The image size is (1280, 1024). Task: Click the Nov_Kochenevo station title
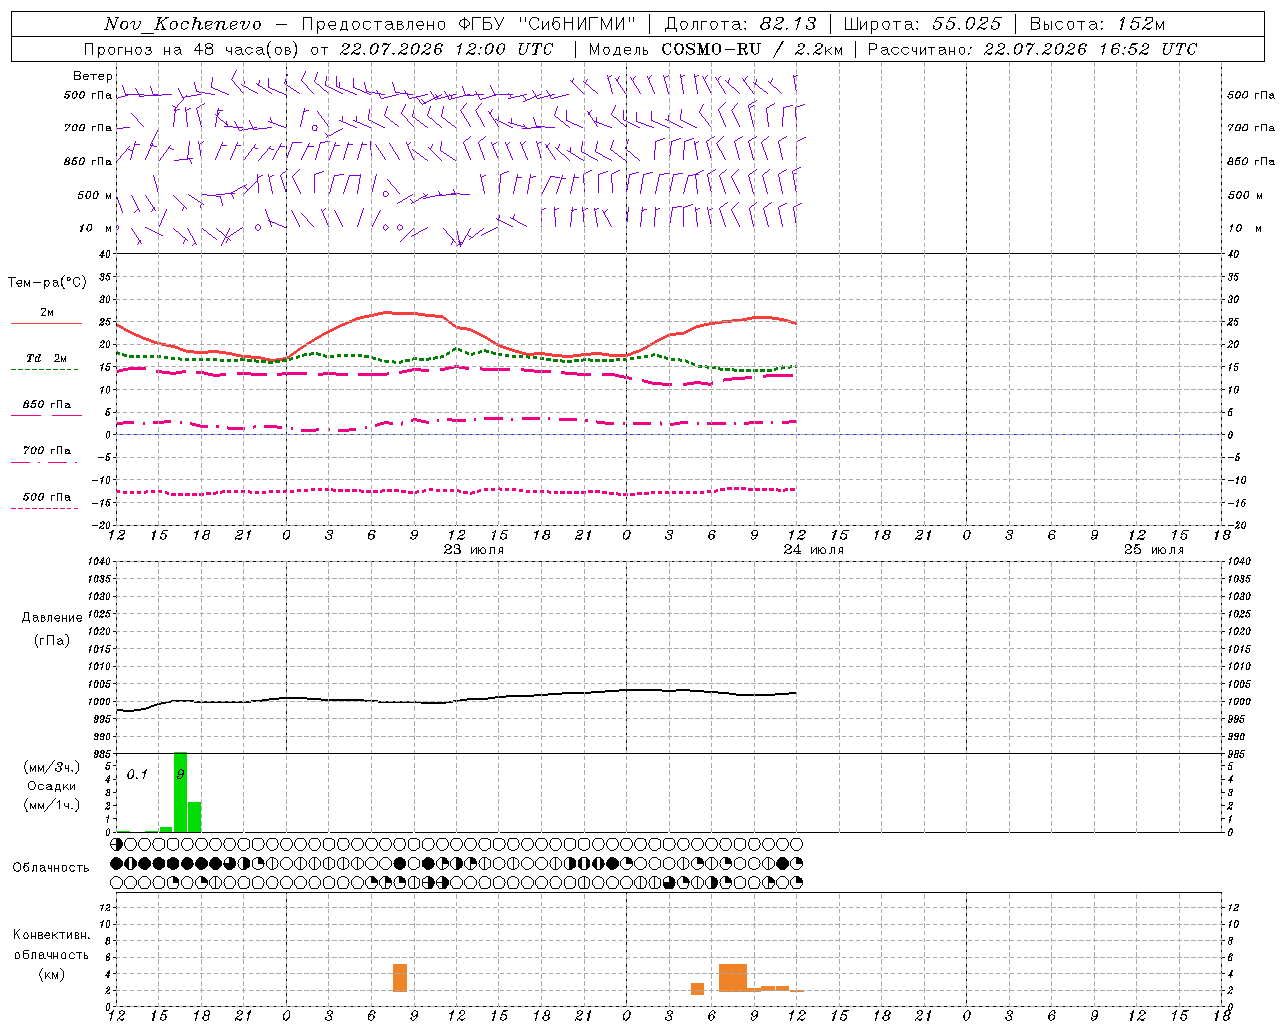click(183, 24)
